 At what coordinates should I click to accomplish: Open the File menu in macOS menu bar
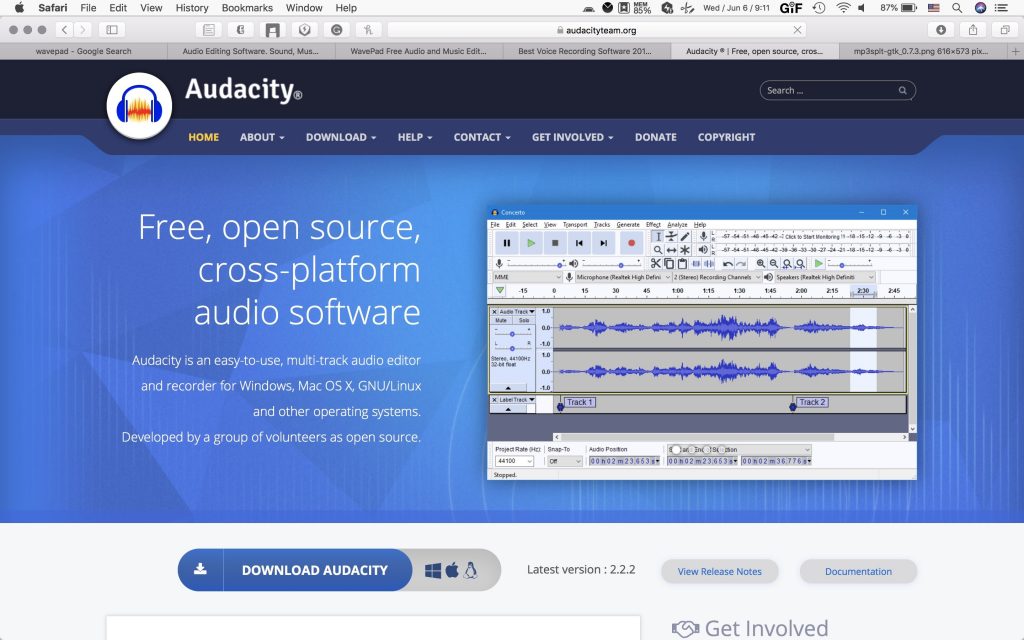[88, 8]
